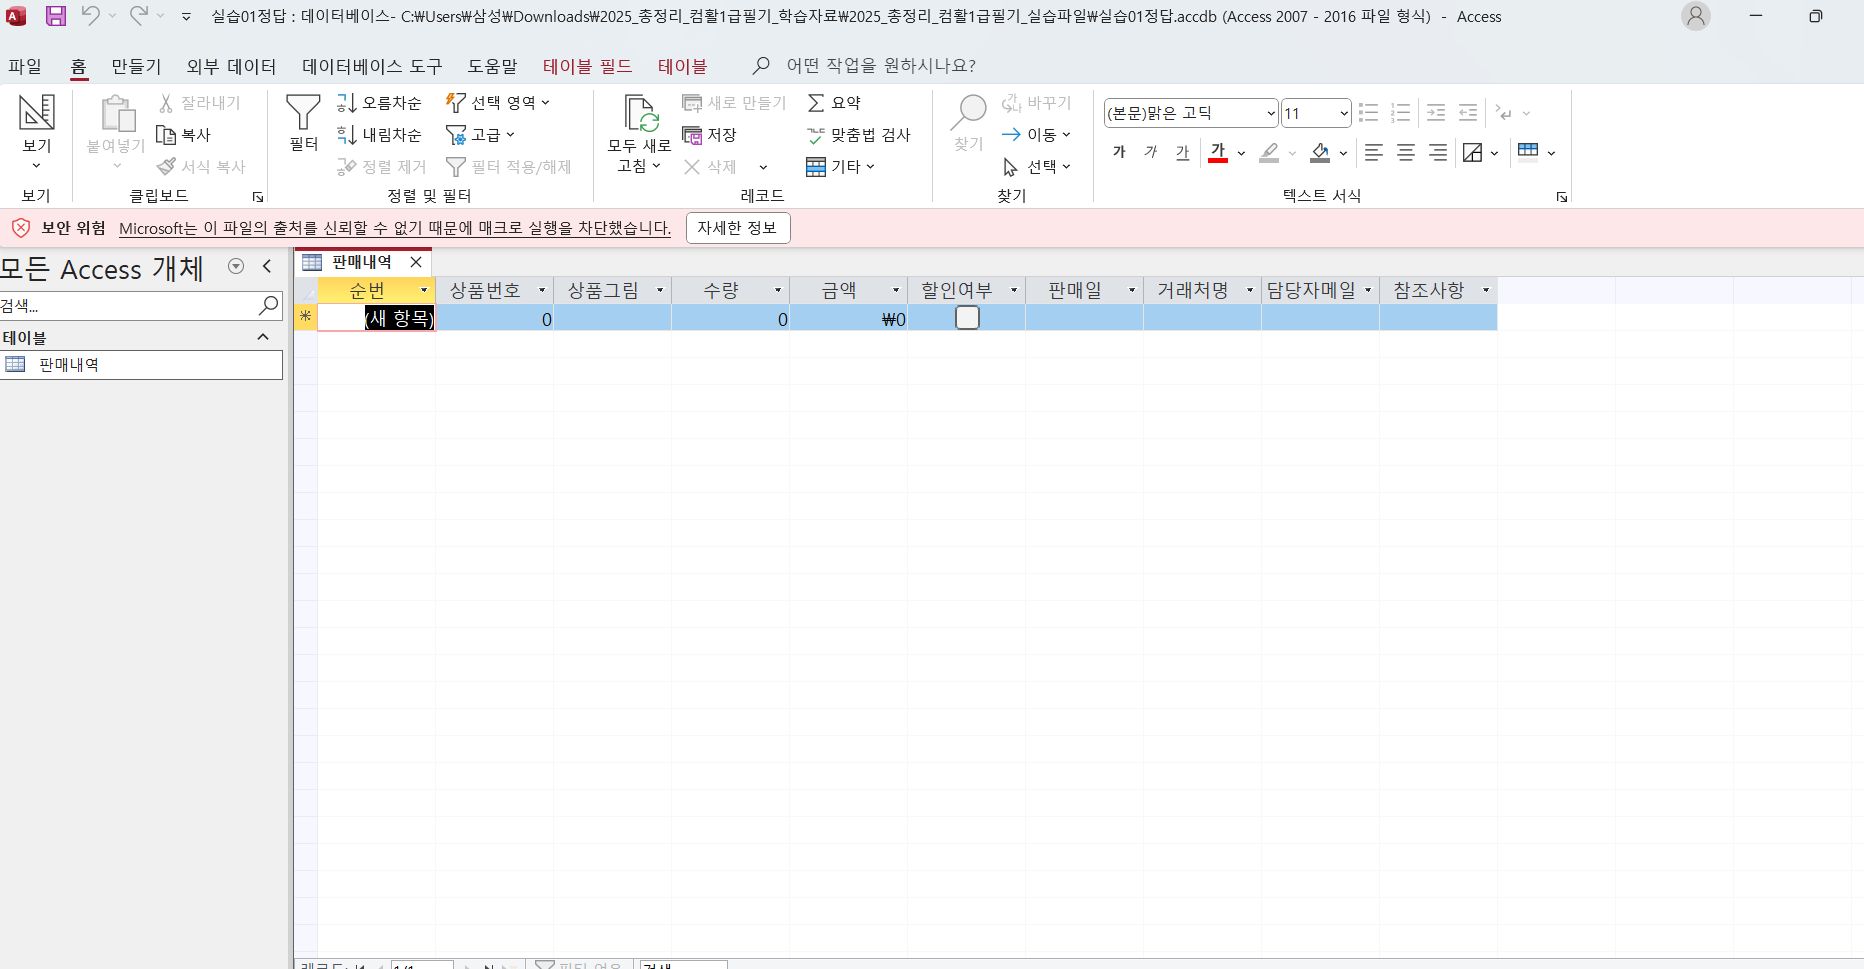The height and width of the screenshot is (969, 1864).
Task: Sort records in ascending order
Action: click(x=380, y=103)
